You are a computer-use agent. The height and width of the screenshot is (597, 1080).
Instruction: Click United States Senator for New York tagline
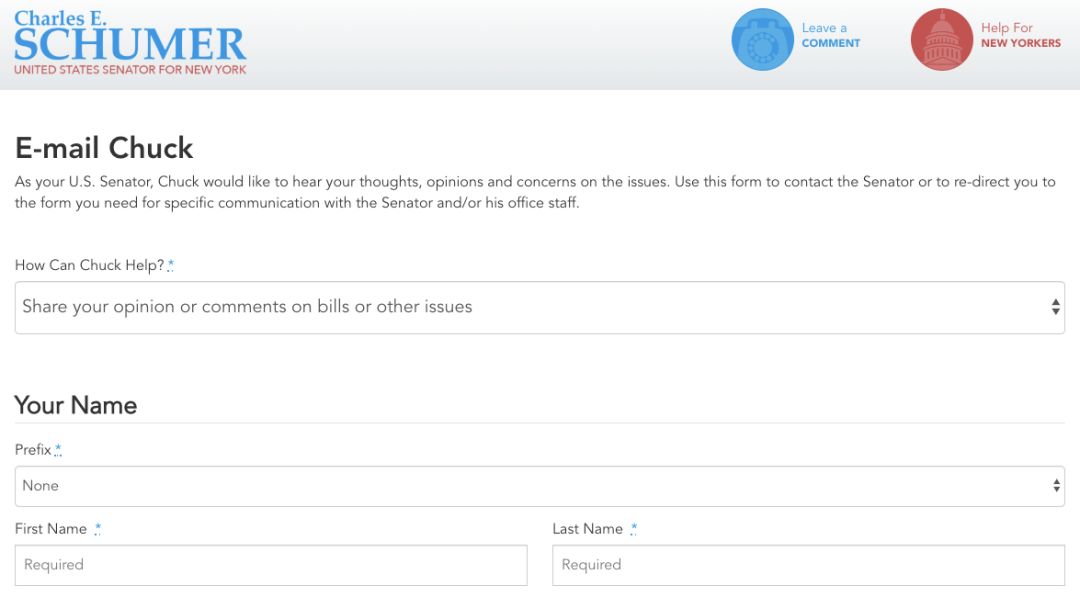click(x=130, y=70)
